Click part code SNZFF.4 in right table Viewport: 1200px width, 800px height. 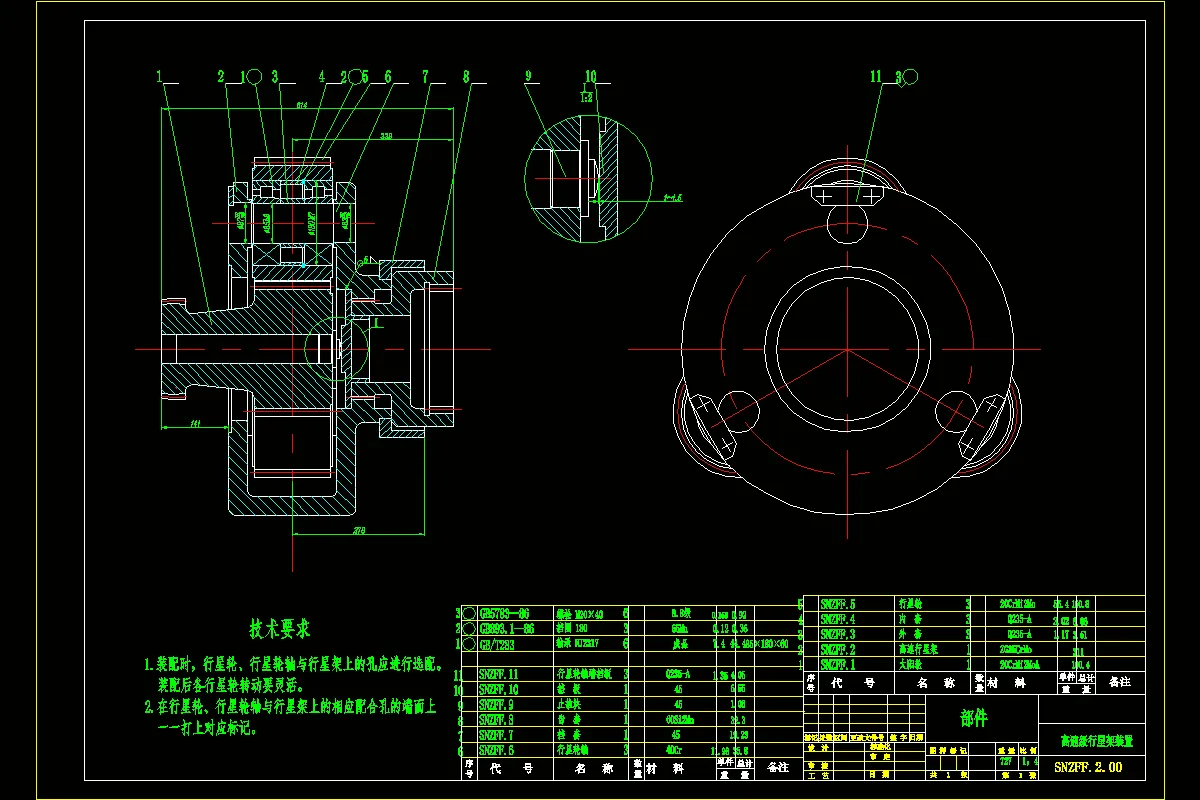coord(838,619)
